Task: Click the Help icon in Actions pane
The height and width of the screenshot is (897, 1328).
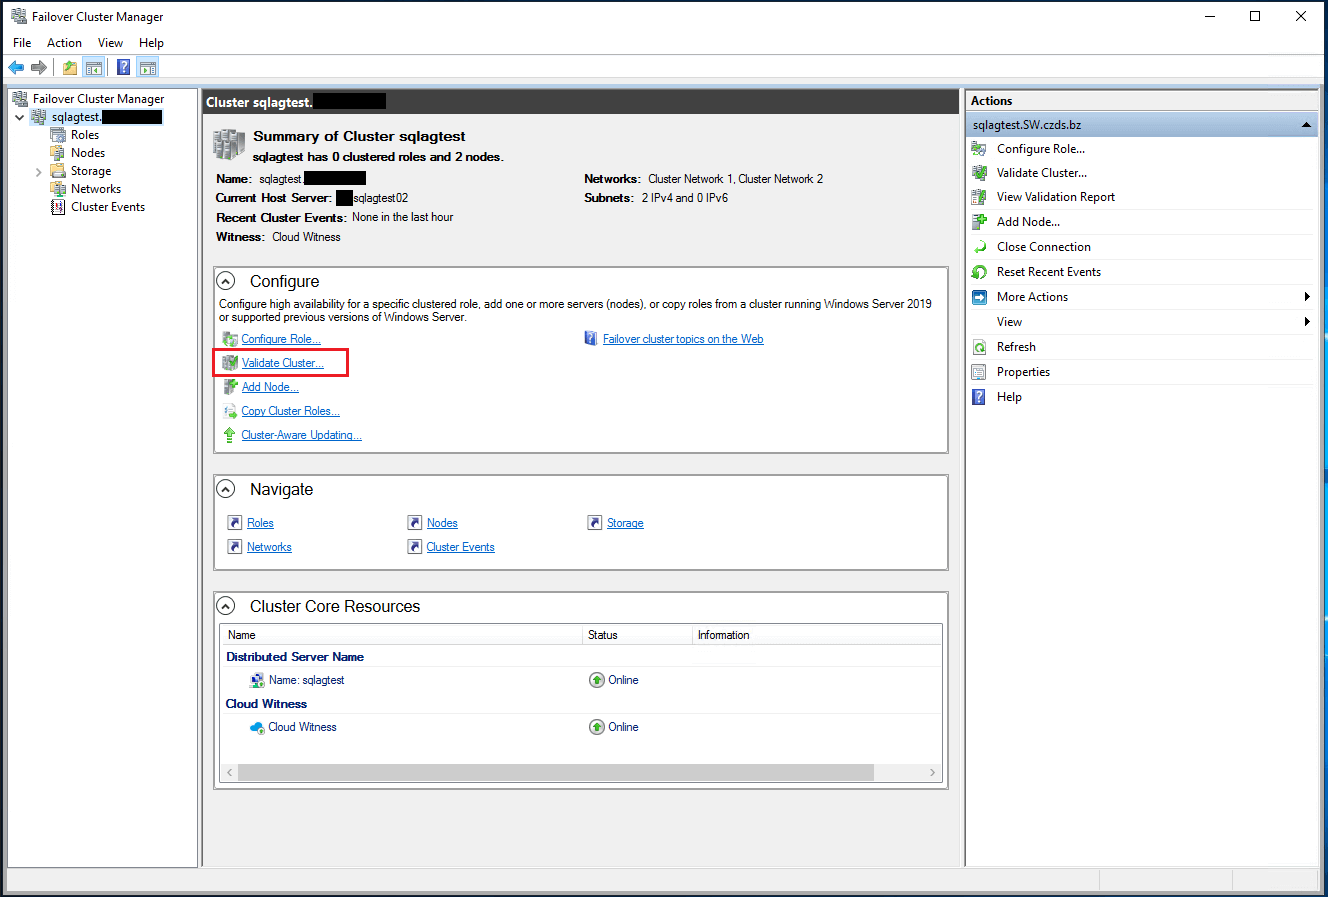Action: (x=979, y=397)
